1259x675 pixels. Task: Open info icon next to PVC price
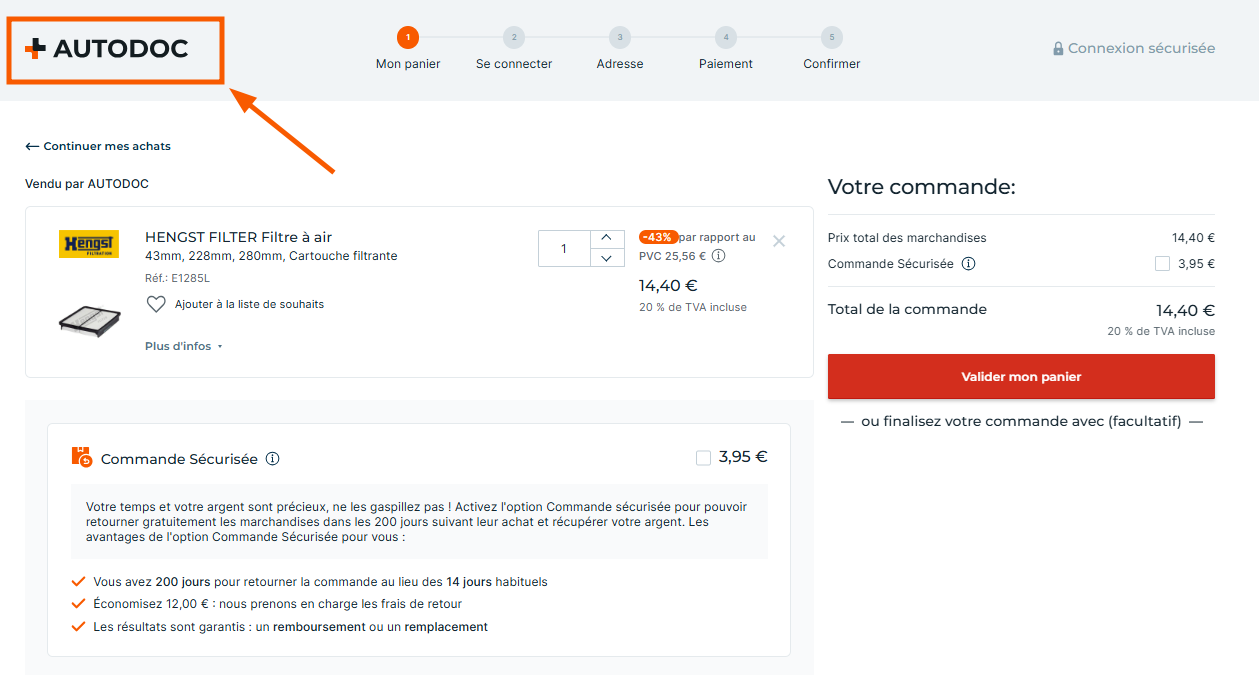[718, 256]
